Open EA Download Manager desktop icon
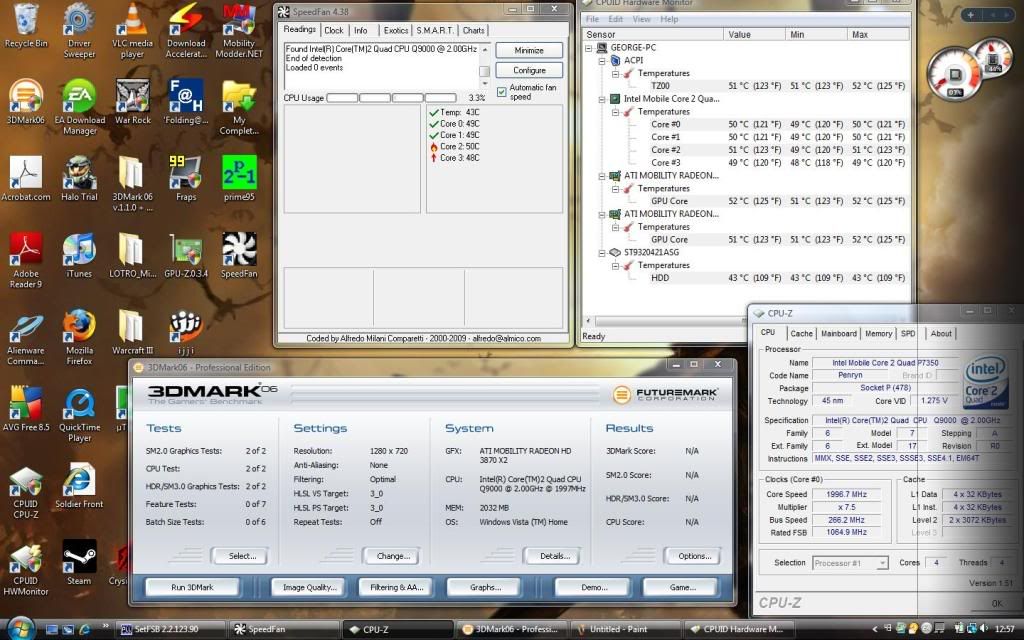 point(80,107)
